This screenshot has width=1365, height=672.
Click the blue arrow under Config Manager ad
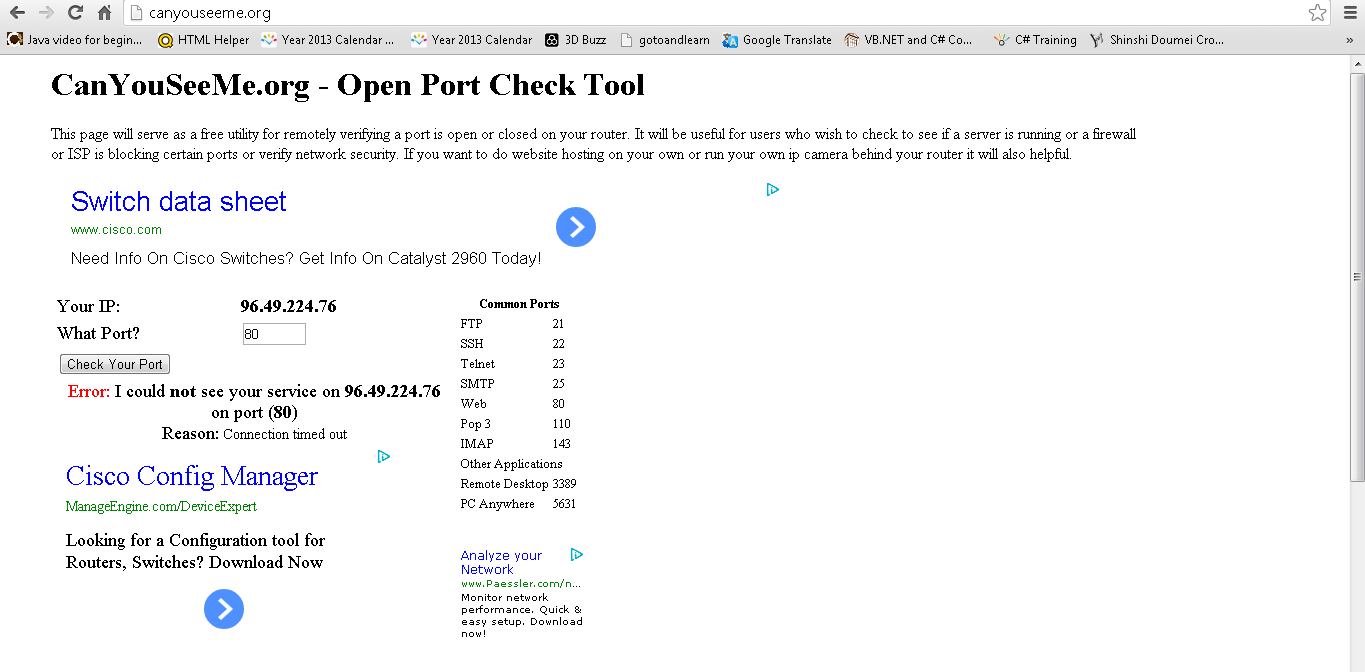pyautogui.click(x=224, y=609)
